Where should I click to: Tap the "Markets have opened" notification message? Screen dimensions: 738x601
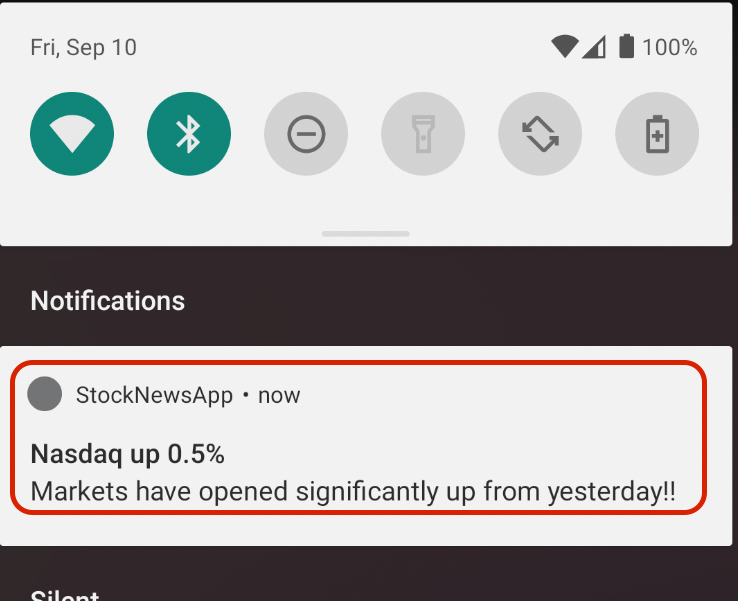pos(353,492)
